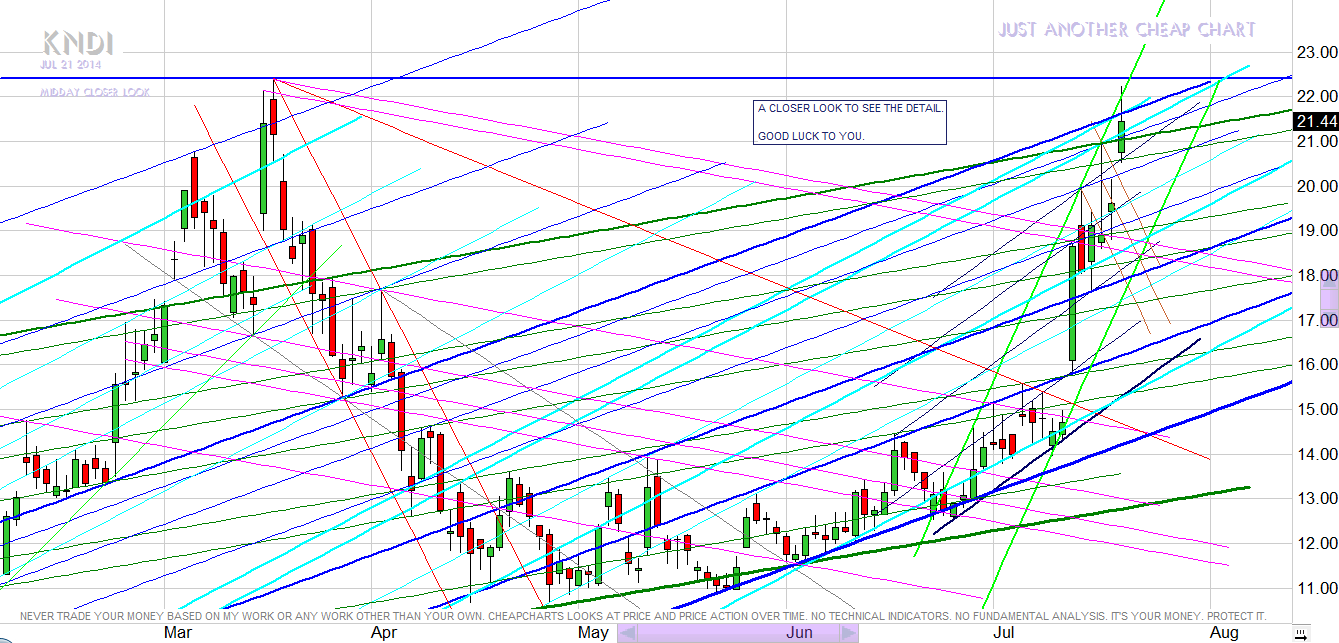
Task: Click the scroll-to-latest arrow icon in the bottom-right corner
Action: 1300,634
